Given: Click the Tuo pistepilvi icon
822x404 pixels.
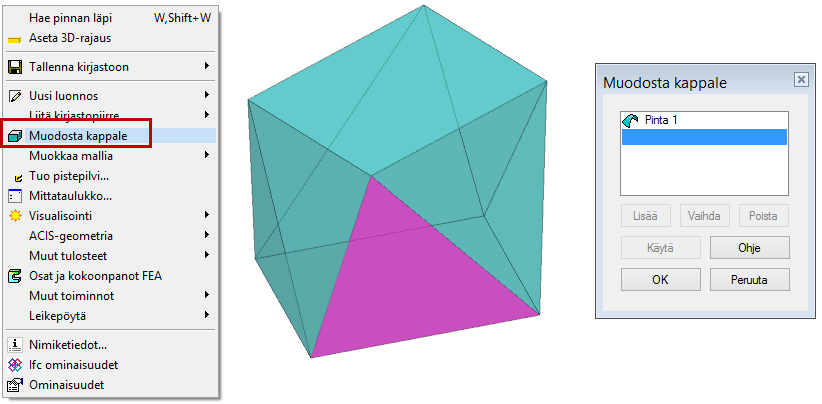Looking at the screenshot, I should click(17, 178).
